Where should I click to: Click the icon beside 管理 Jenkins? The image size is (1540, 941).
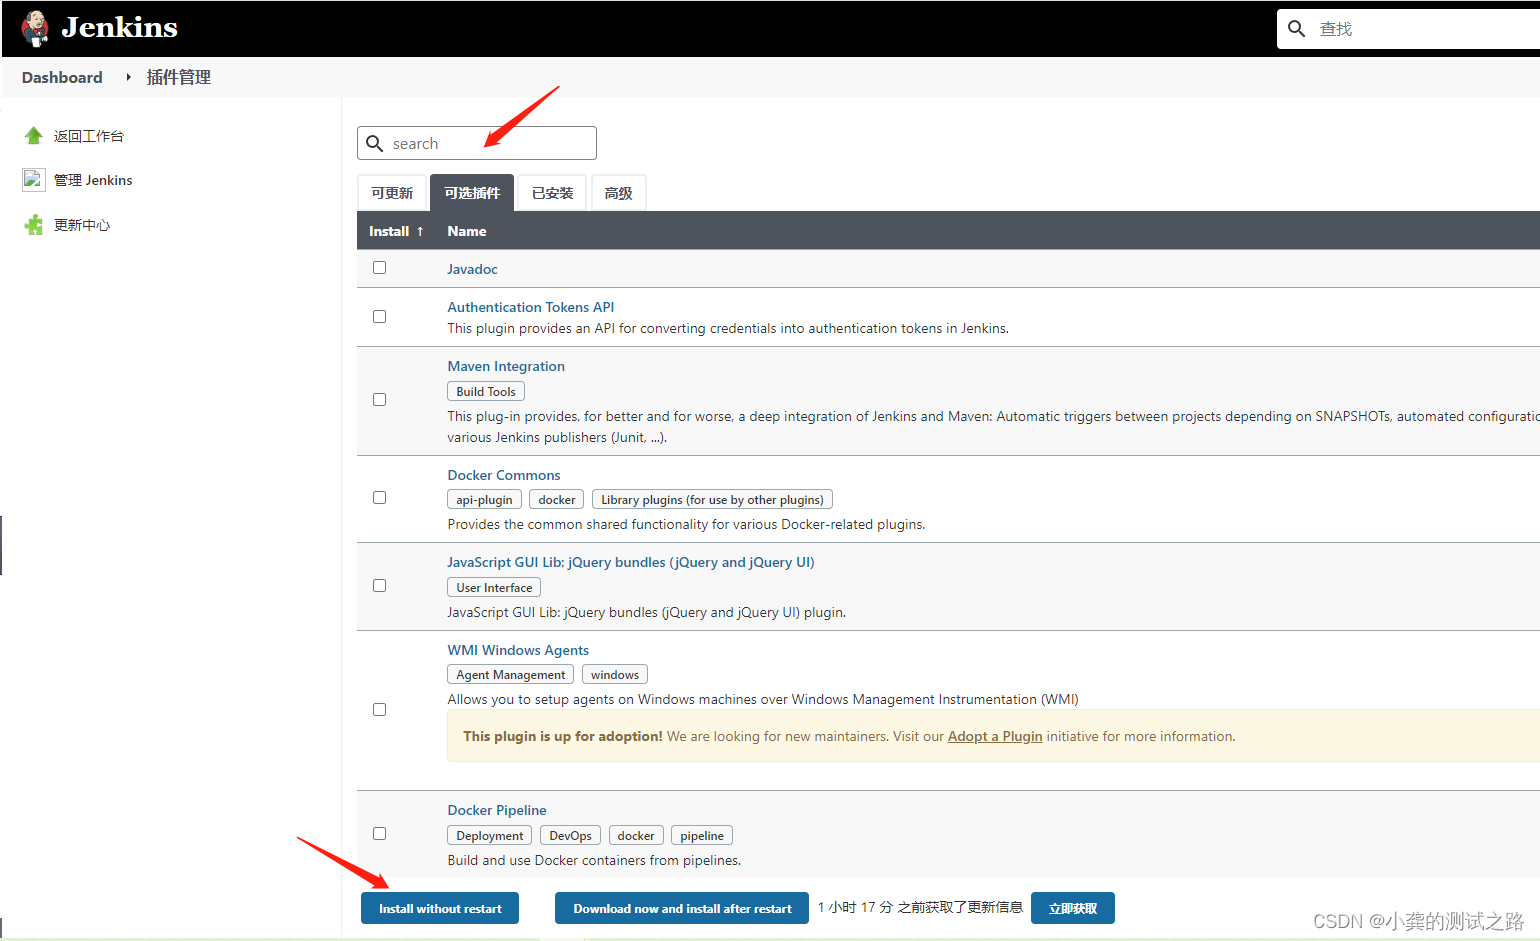coord(33,180)
